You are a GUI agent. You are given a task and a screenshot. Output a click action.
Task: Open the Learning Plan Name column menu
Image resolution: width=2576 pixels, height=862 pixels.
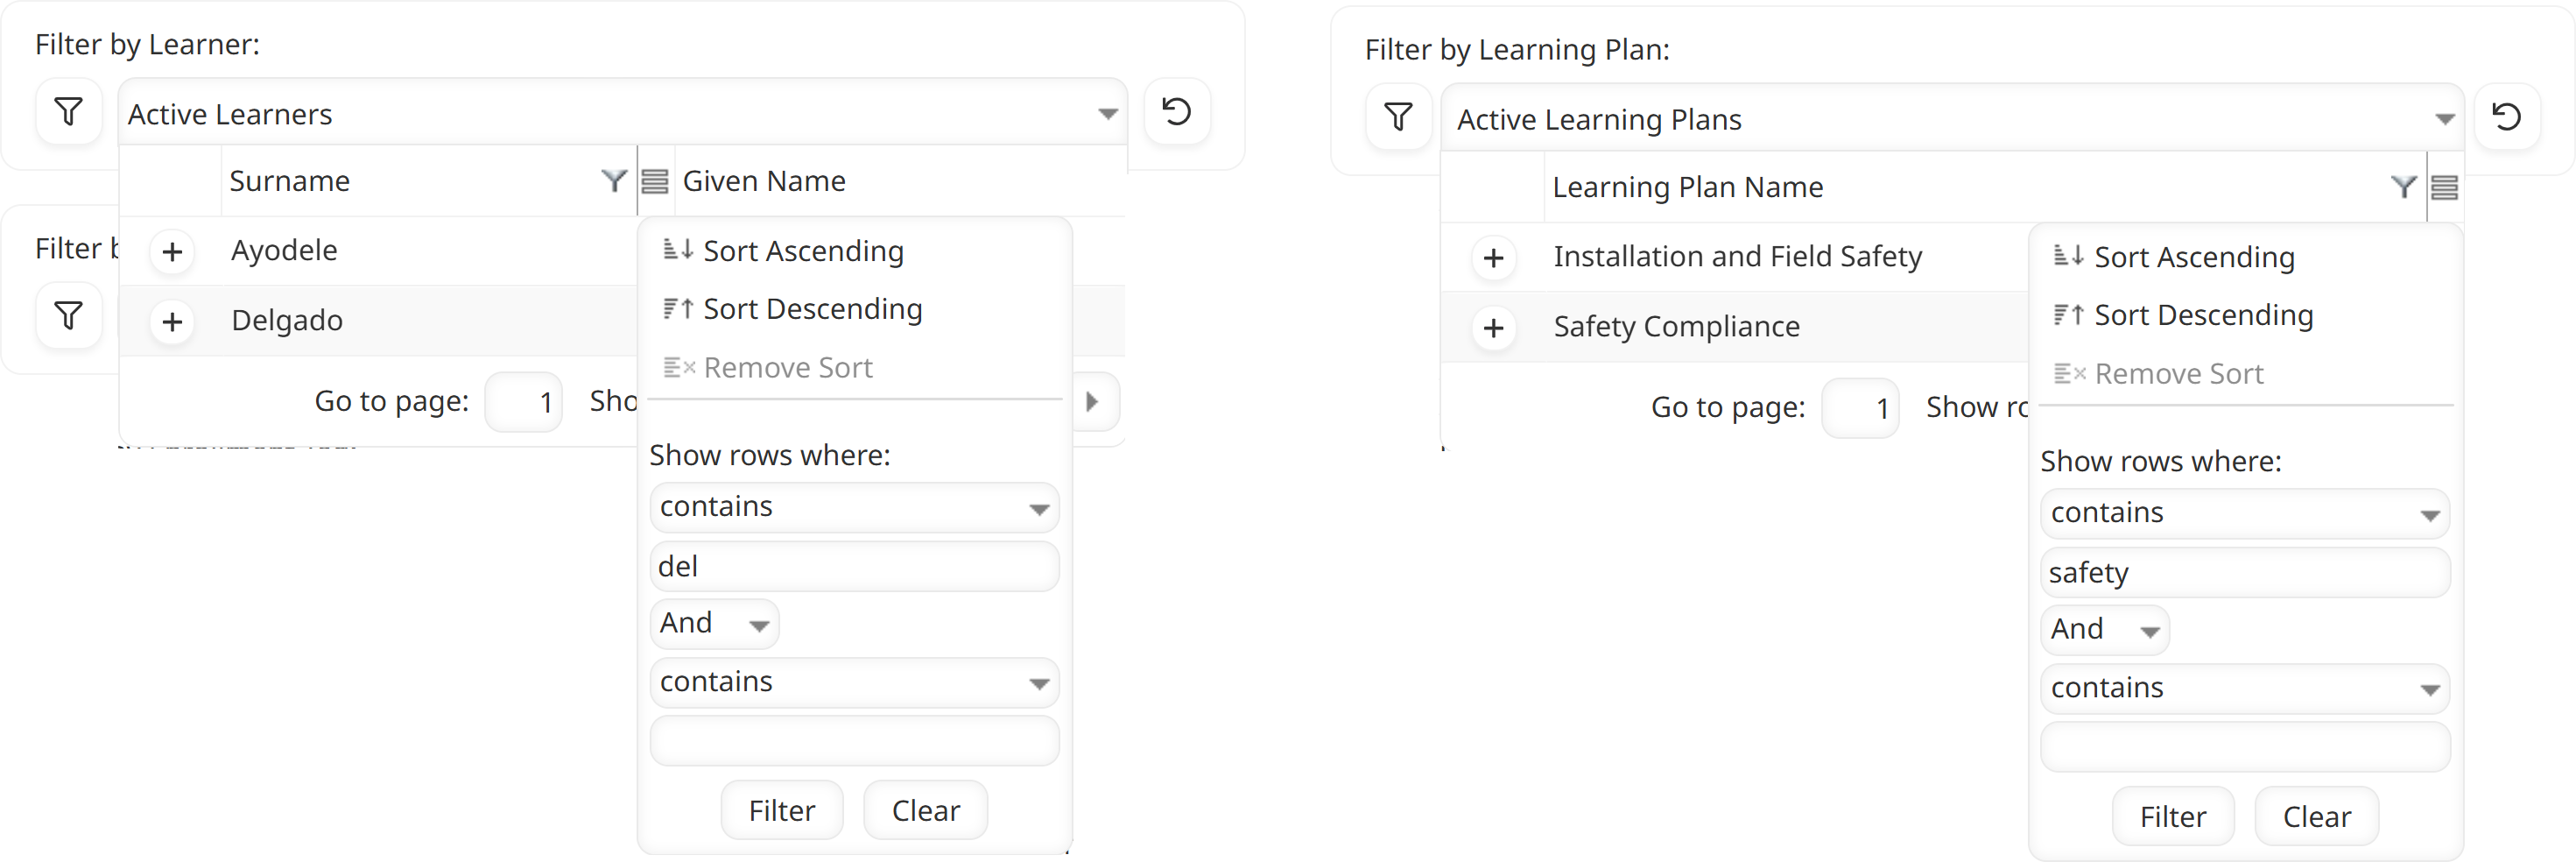pyautogui.click(x=2444, y=187)
